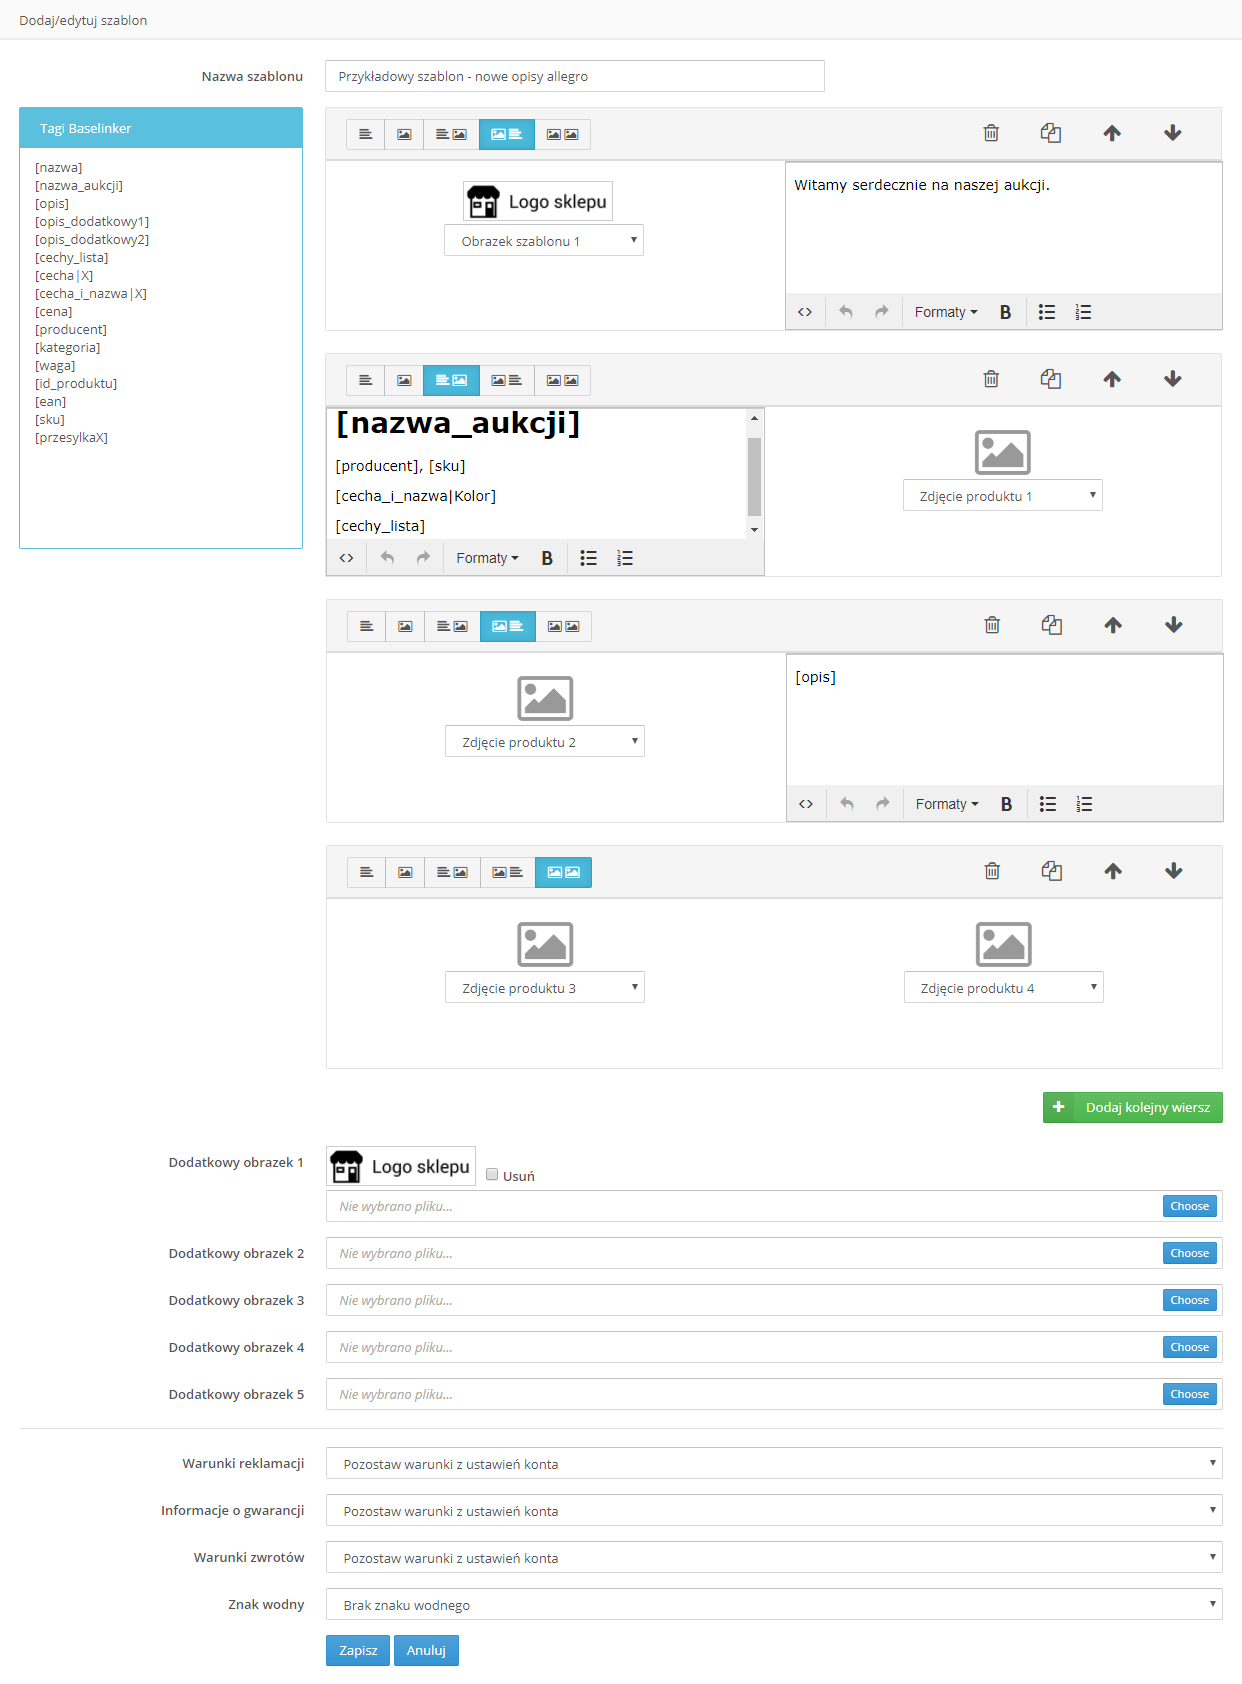This screenshot has height=1684, width=1242.
Task: Open the Znak wodny dropdown
Action: coord(773,1605)
